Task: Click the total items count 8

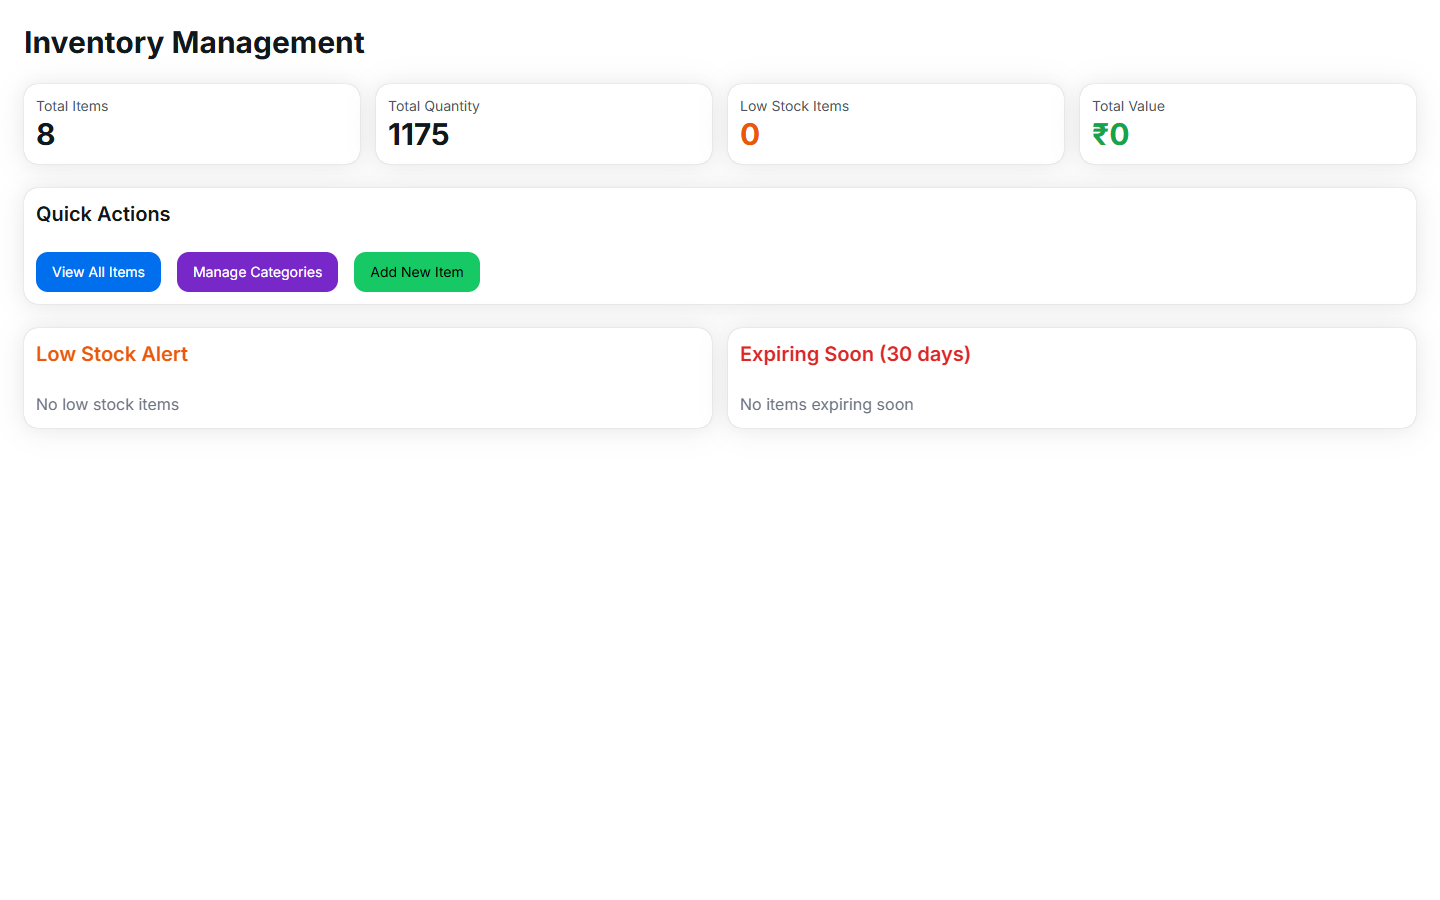Action: [46, 134]
